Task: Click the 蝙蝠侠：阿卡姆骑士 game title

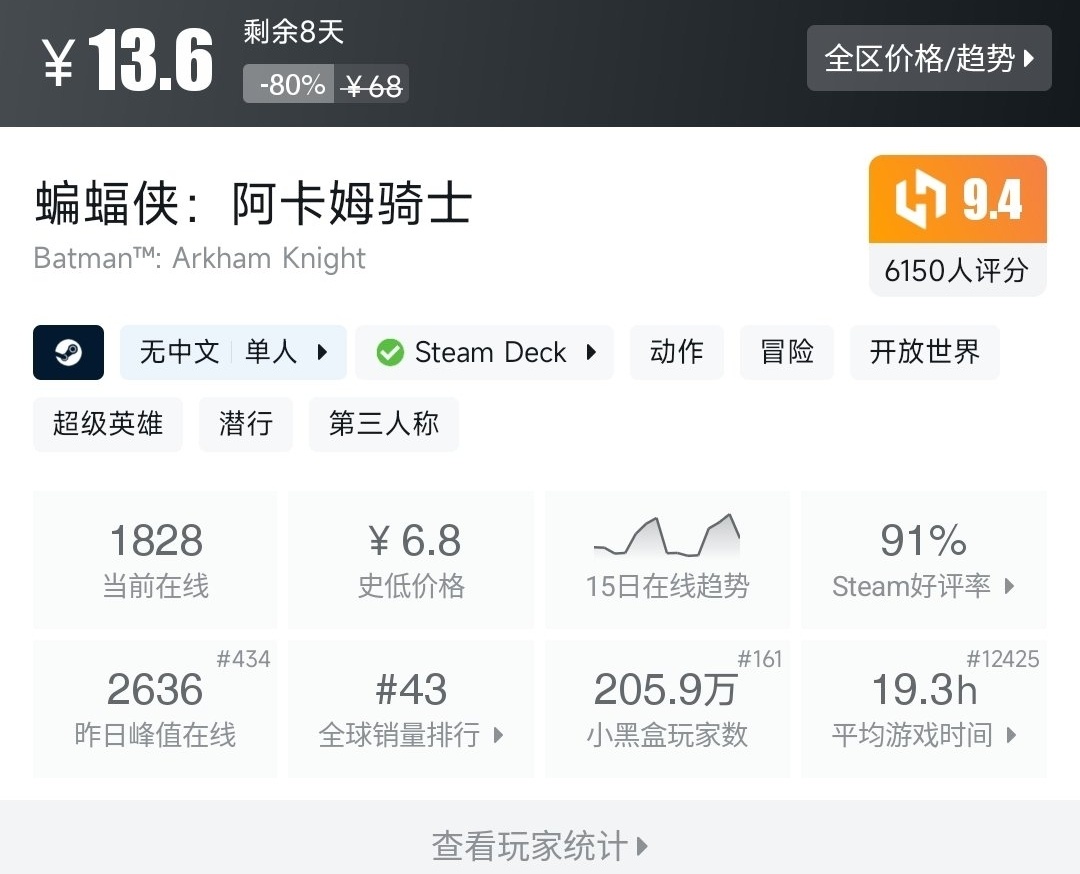Action: (x=253, y=204)
